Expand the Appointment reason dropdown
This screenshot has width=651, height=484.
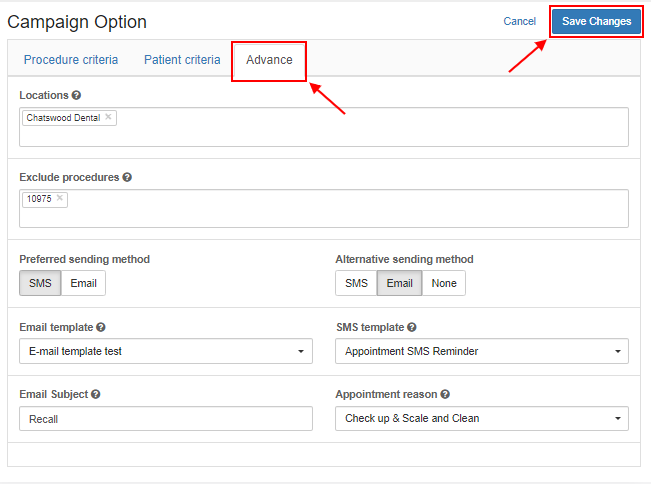tap(482, 418)
